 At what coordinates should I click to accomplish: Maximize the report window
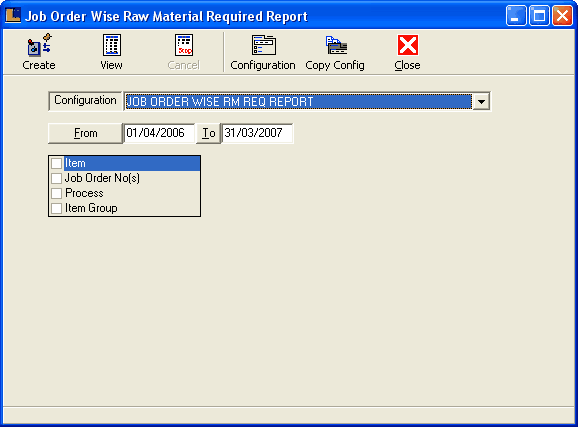539,16
